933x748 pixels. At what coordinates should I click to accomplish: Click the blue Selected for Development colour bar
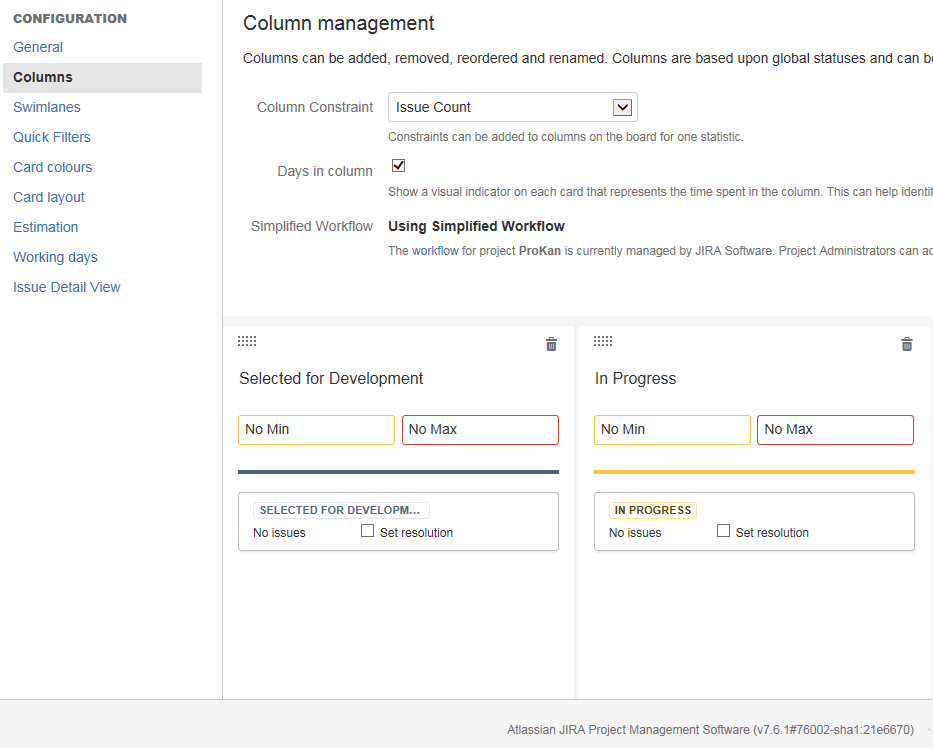coord(398,472)
